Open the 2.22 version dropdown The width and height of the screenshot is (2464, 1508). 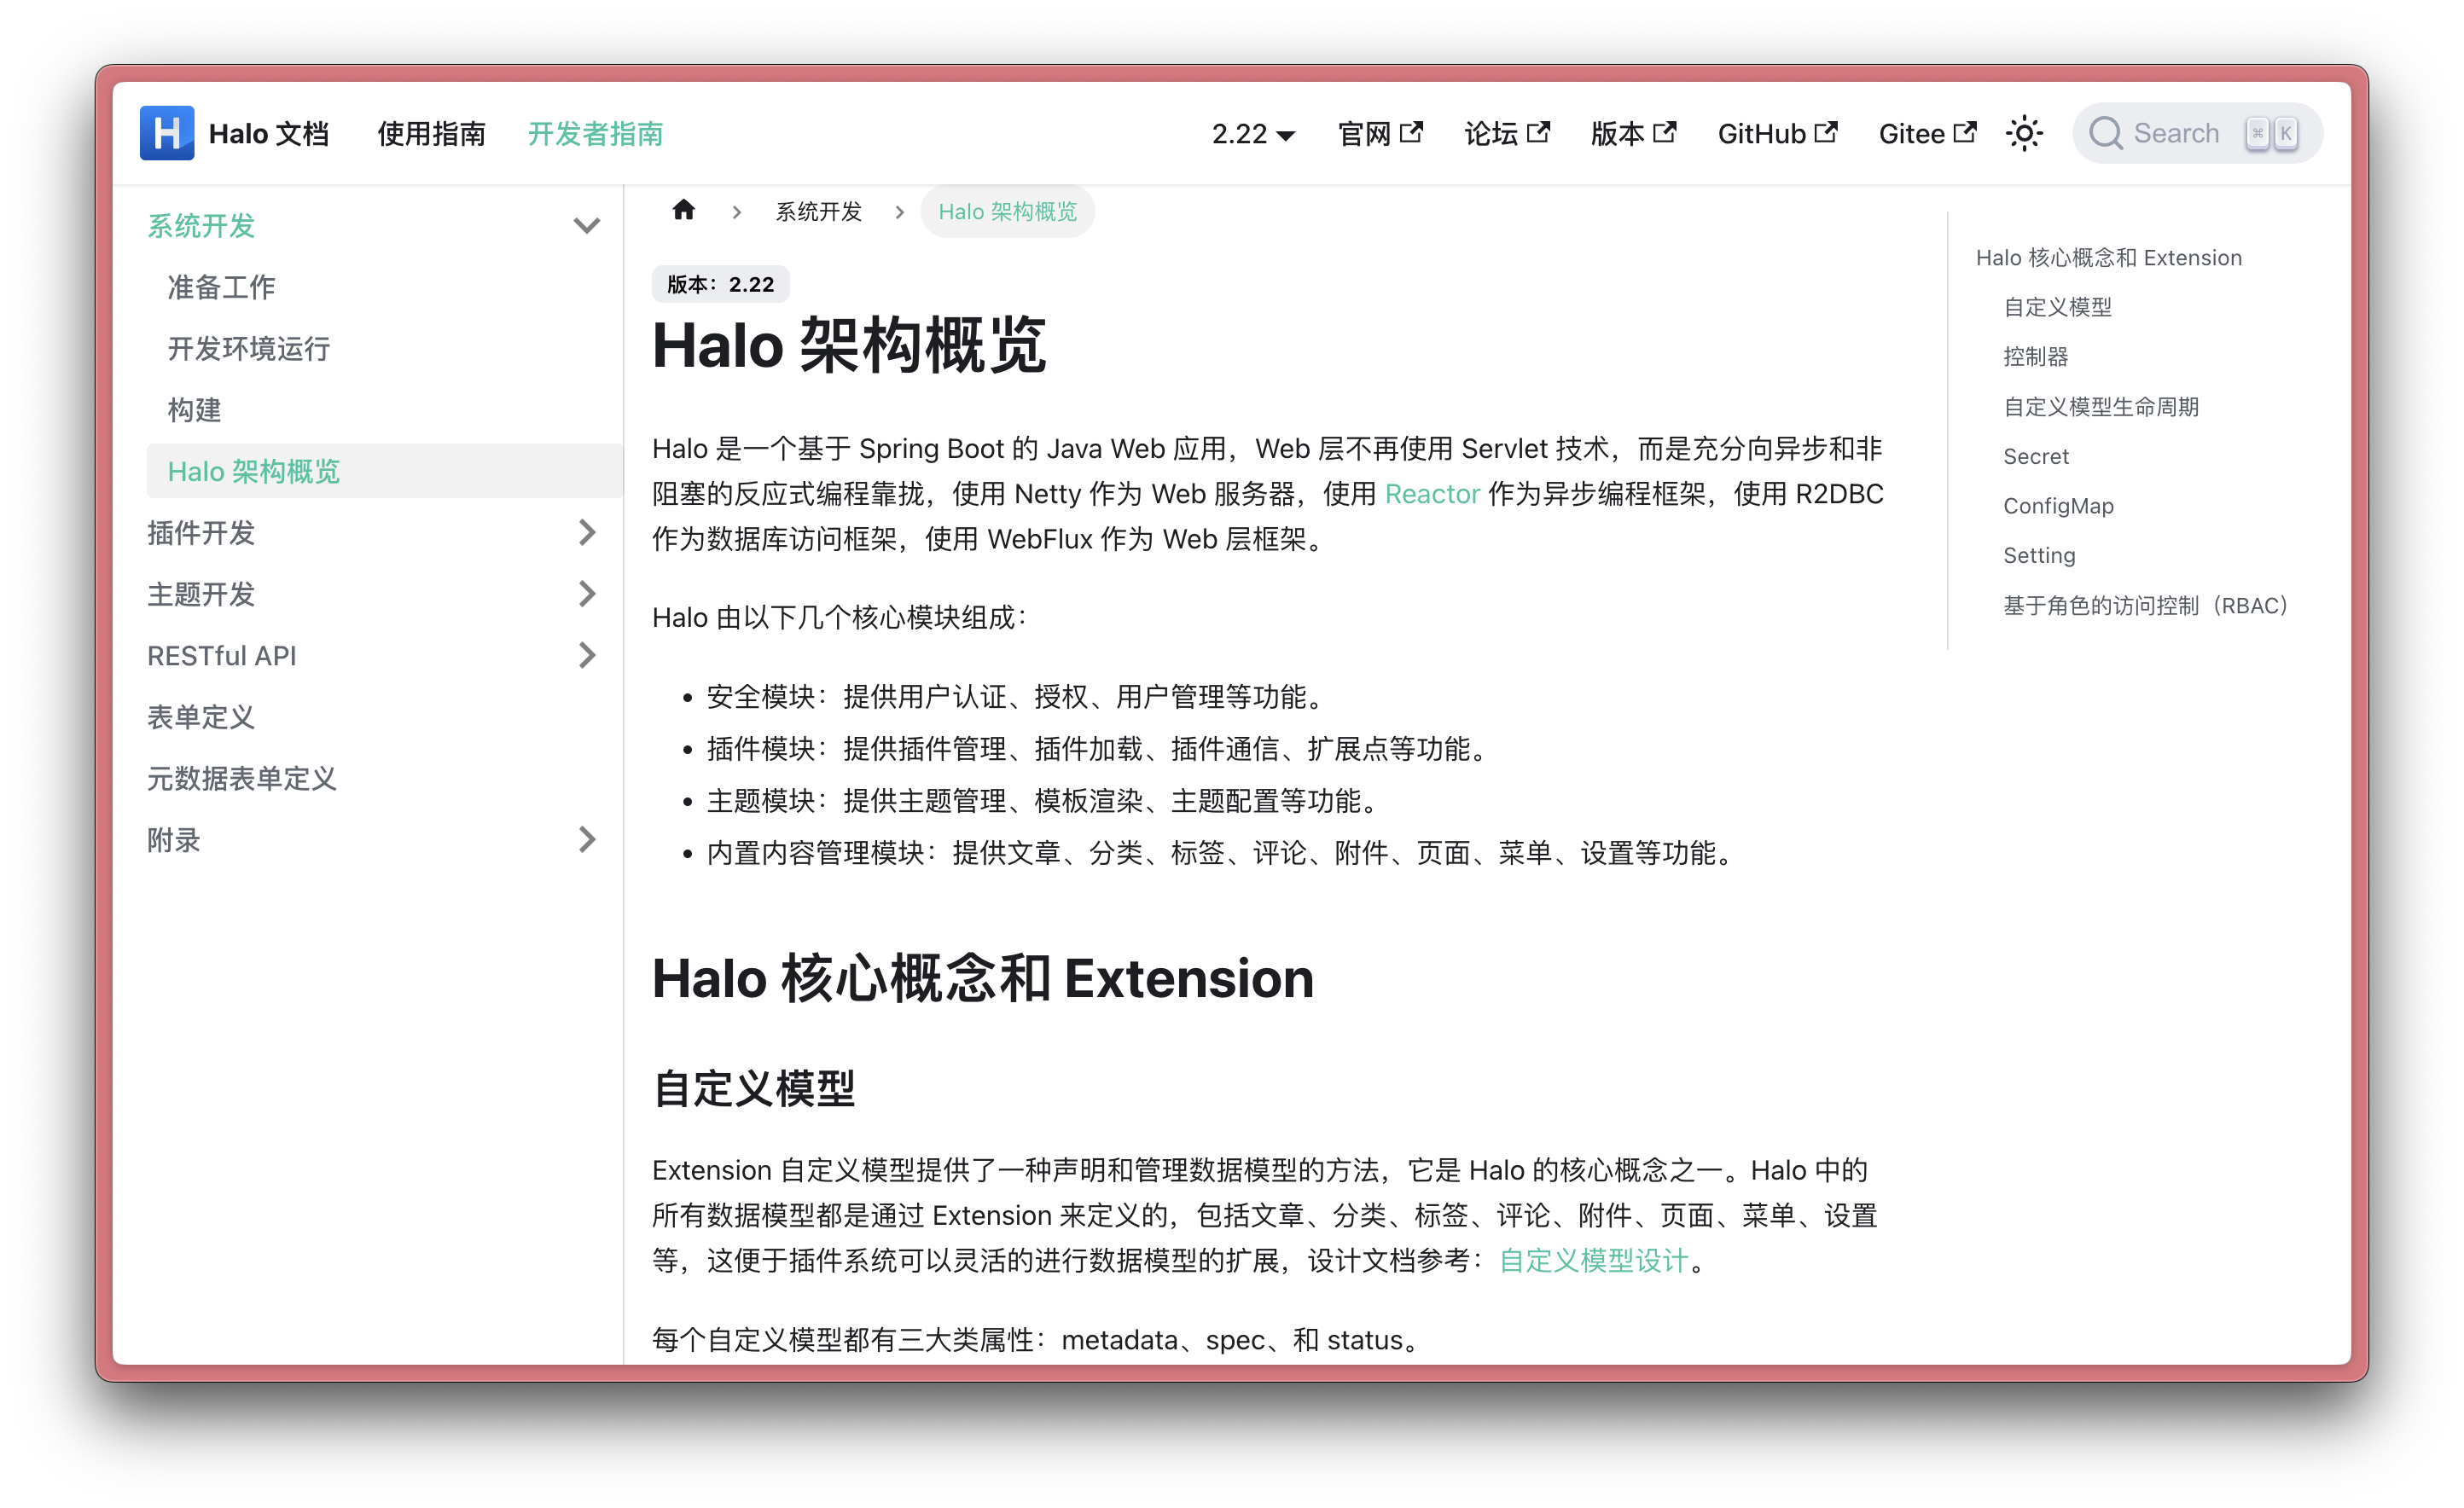(1252, 133)
